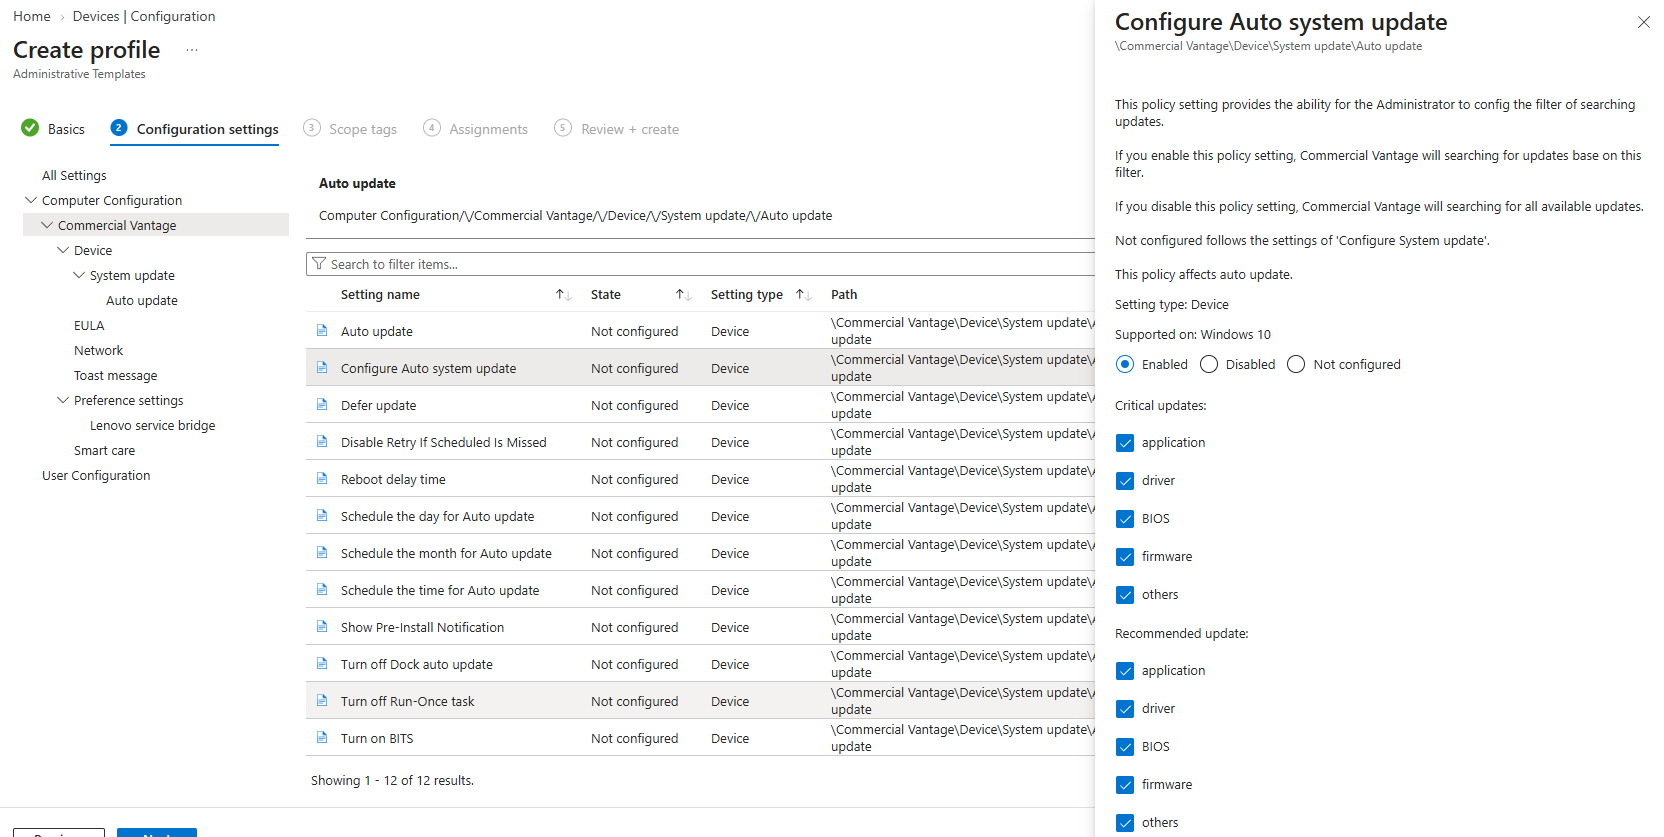Select Smart care in the tree
Viewport: 1664px width, 837px height.
pos(105,450)
